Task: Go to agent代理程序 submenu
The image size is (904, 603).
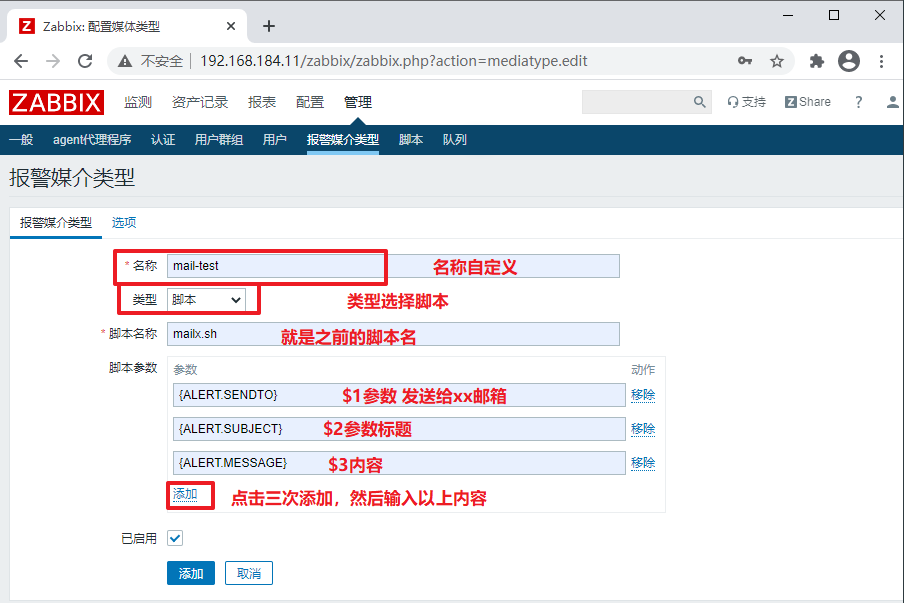Action: click(x=92, y=140)
